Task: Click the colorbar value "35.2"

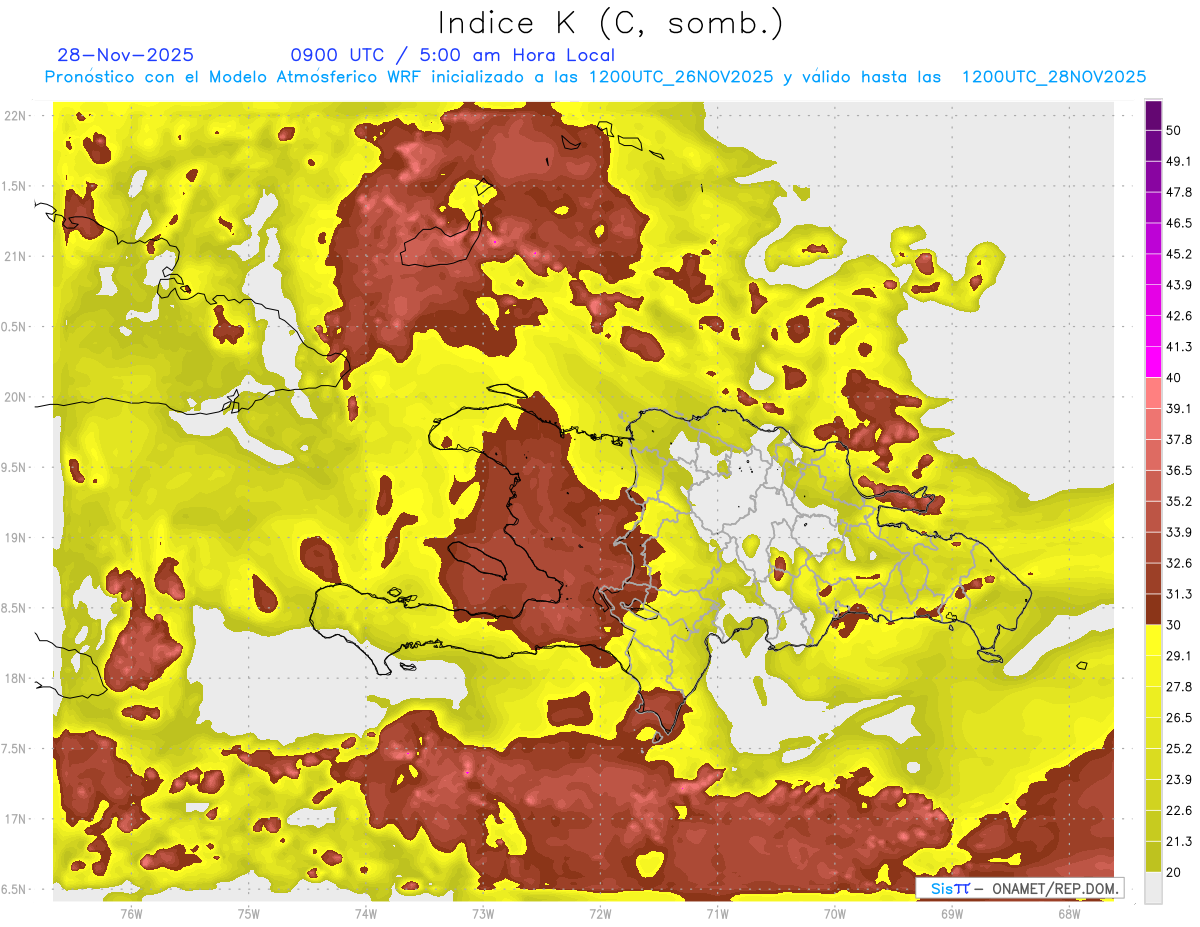Action: (x=1179, y=501)
